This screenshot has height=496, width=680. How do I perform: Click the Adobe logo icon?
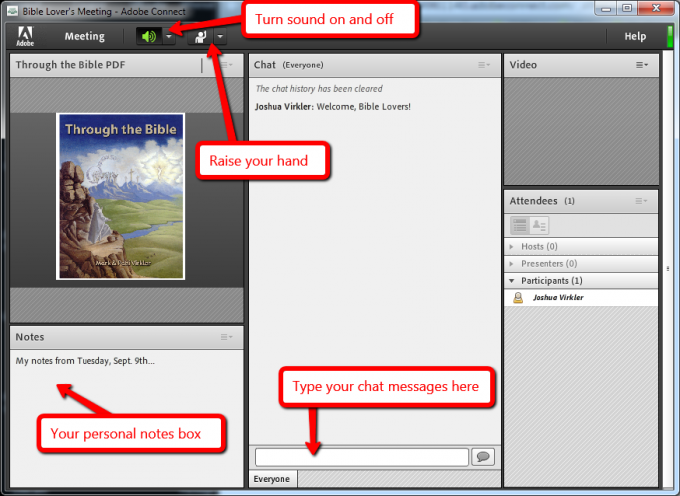tap(25, 36)
